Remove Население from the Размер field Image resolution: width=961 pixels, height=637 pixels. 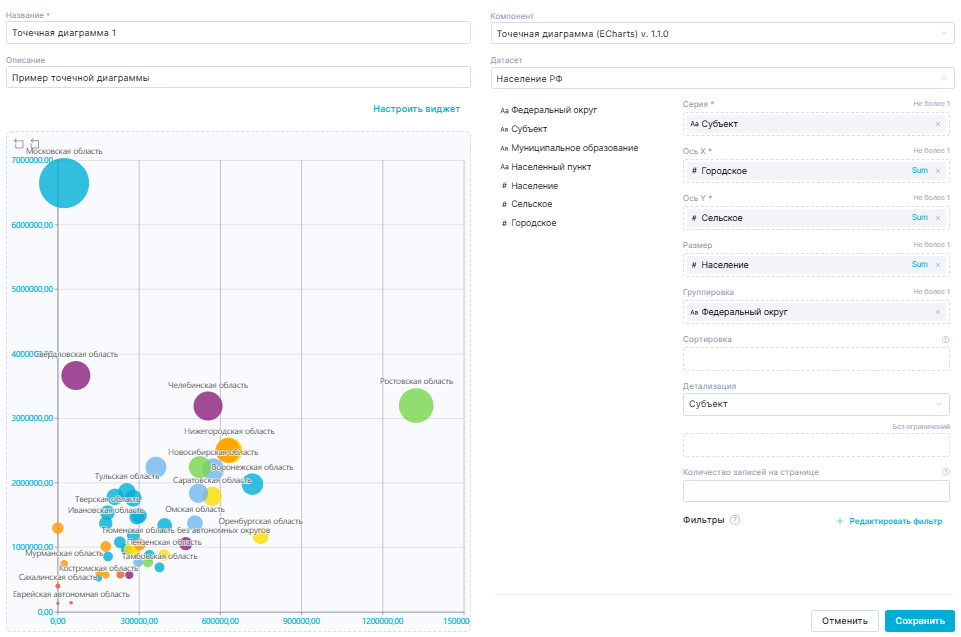coord(937,265)
